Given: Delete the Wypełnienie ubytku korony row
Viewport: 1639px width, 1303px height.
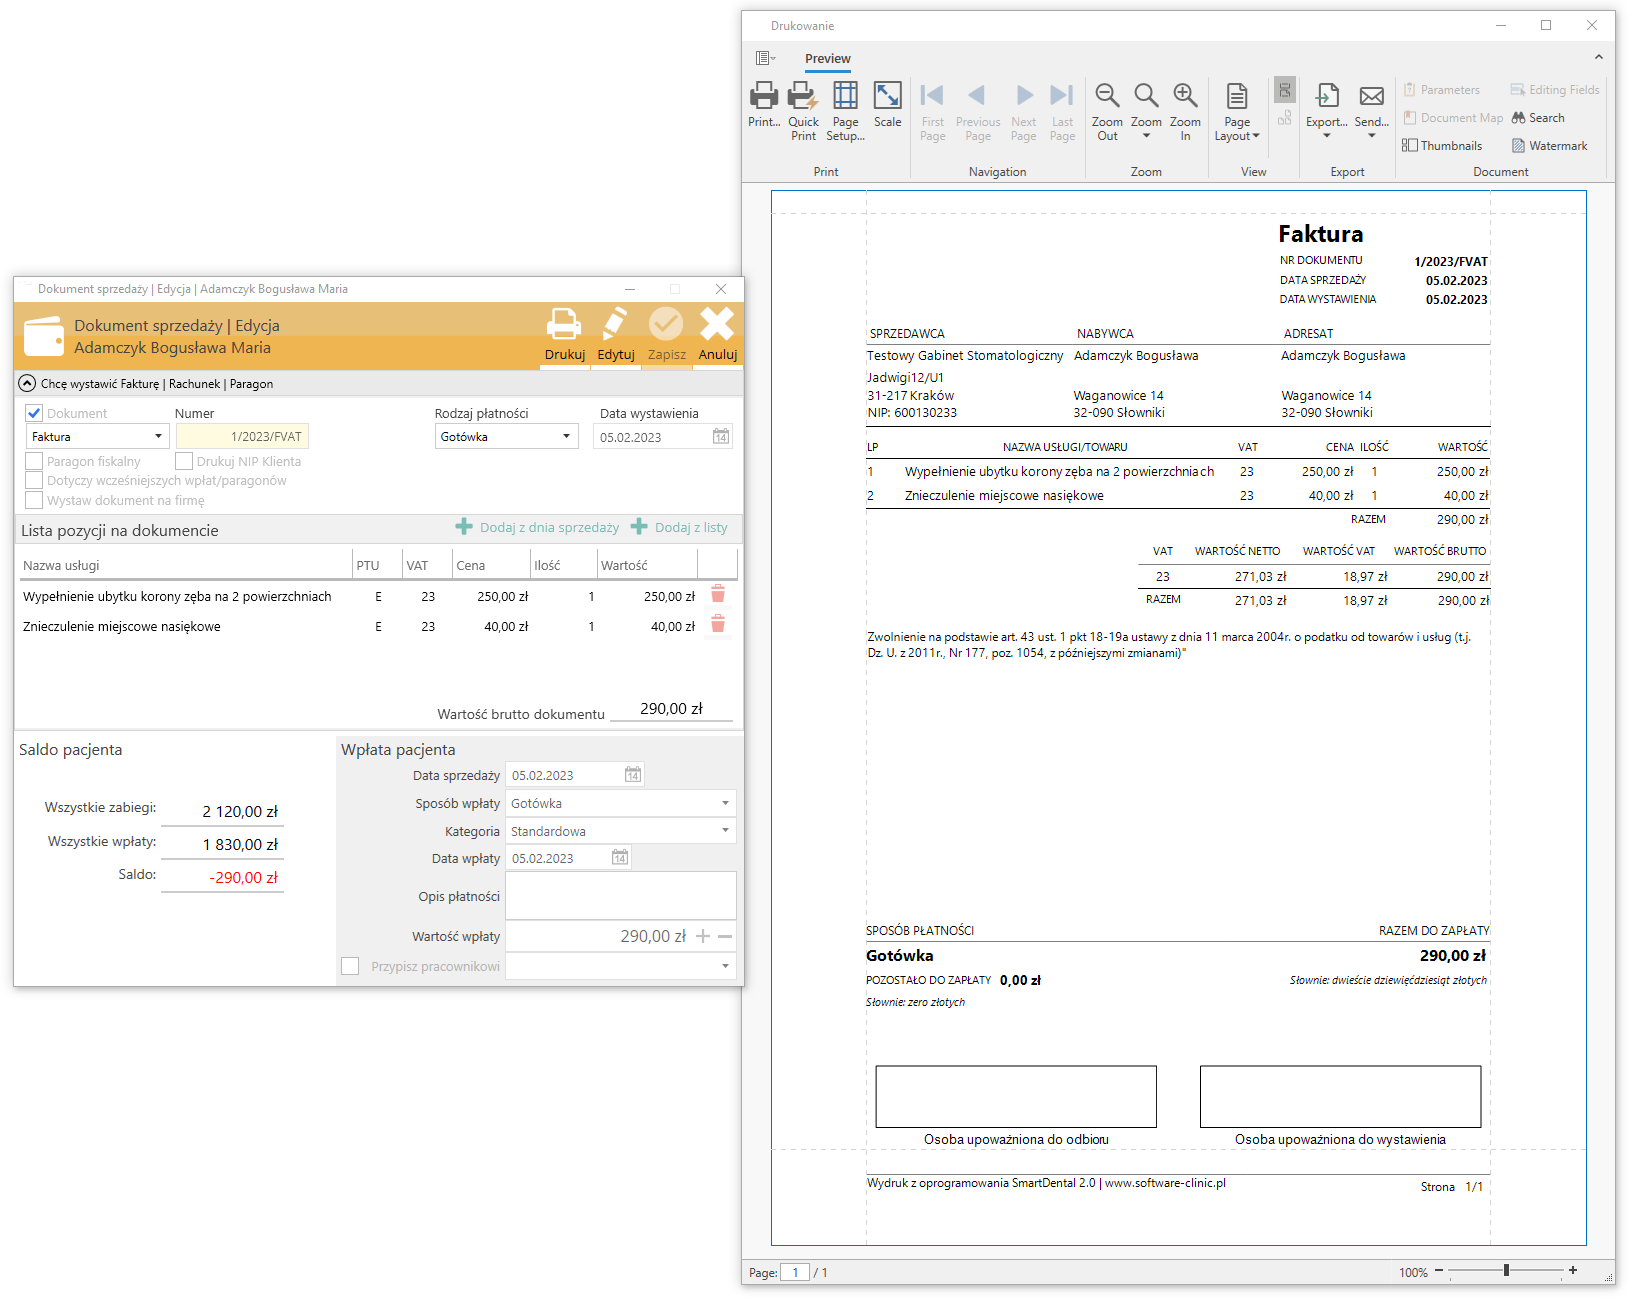Looking at the screenshot, I should [717, 595].
